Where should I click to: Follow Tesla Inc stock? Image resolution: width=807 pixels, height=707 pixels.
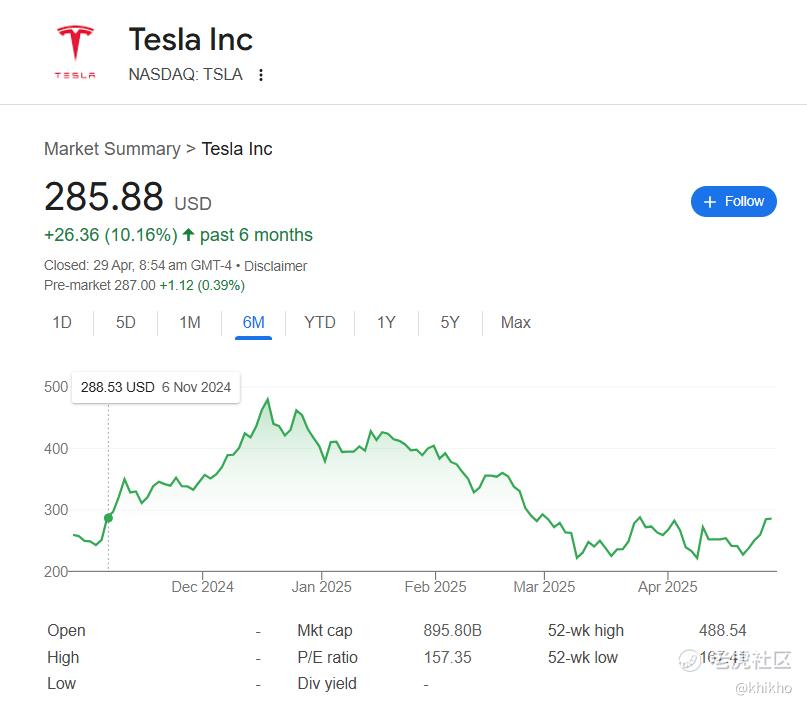733,201
